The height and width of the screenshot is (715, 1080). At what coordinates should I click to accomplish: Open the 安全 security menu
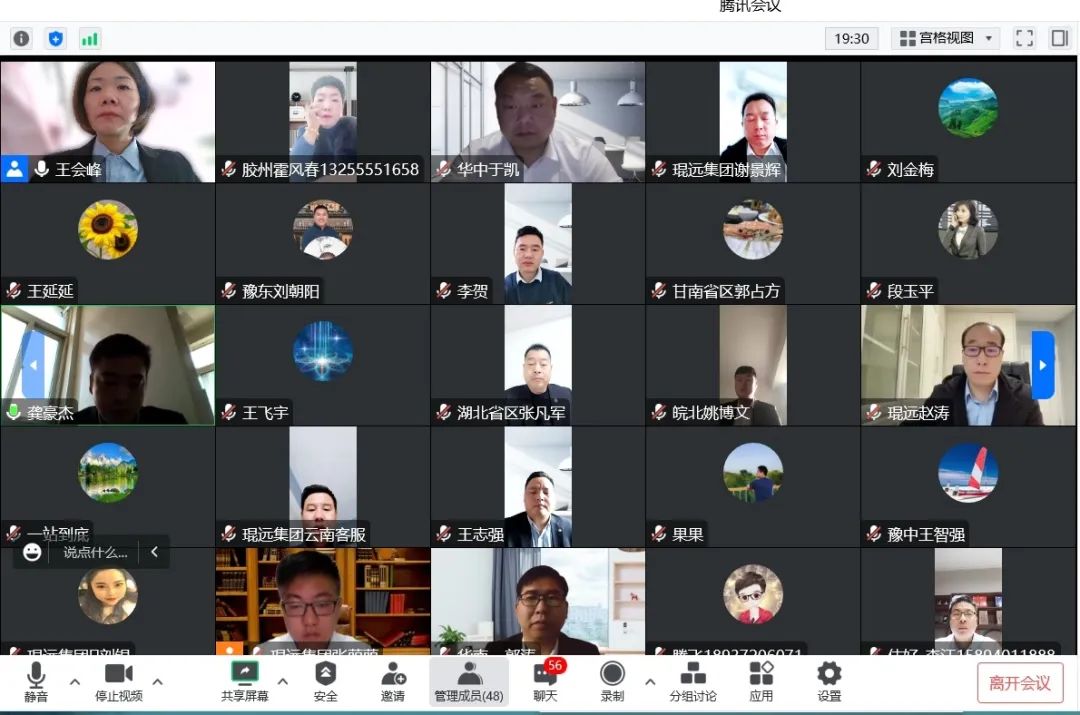[x=325, y=682]
